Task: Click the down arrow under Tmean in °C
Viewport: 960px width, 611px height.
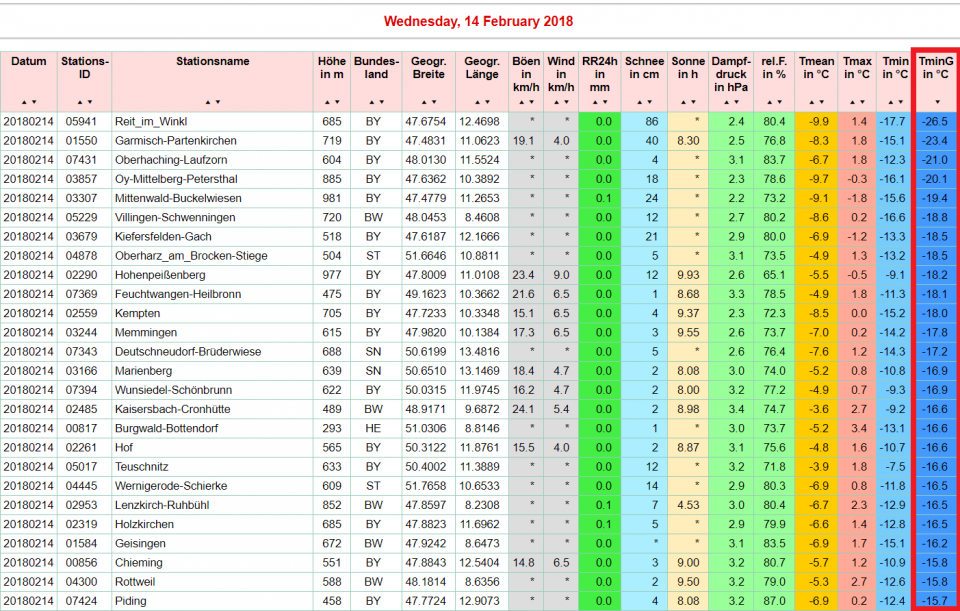Action: (822, 103)
